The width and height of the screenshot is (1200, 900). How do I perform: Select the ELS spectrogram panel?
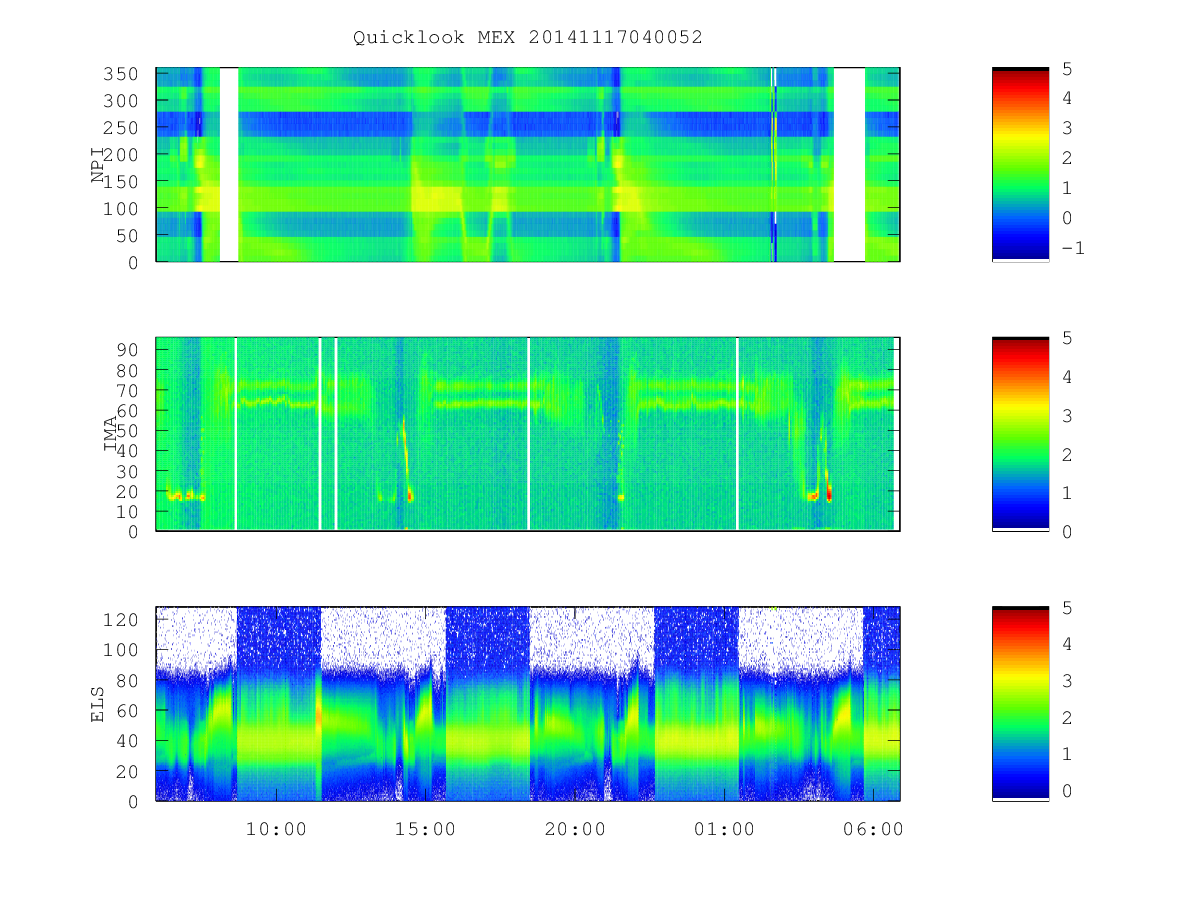coord(528,704)
